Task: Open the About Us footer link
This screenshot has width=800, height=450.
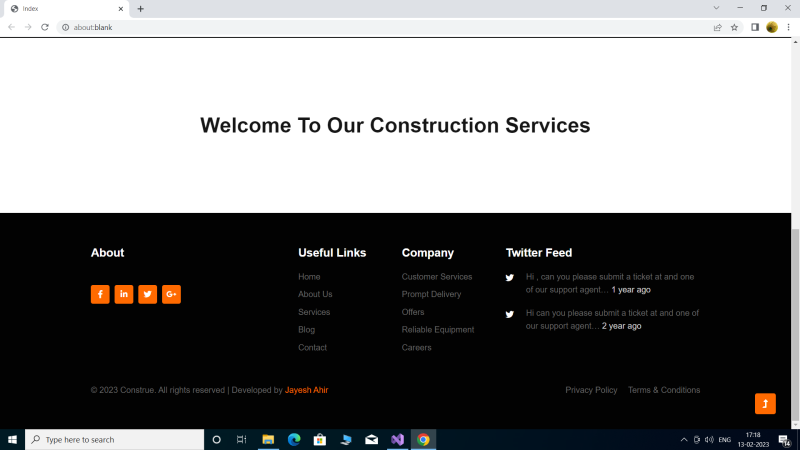Action: [x=315, y=294]
